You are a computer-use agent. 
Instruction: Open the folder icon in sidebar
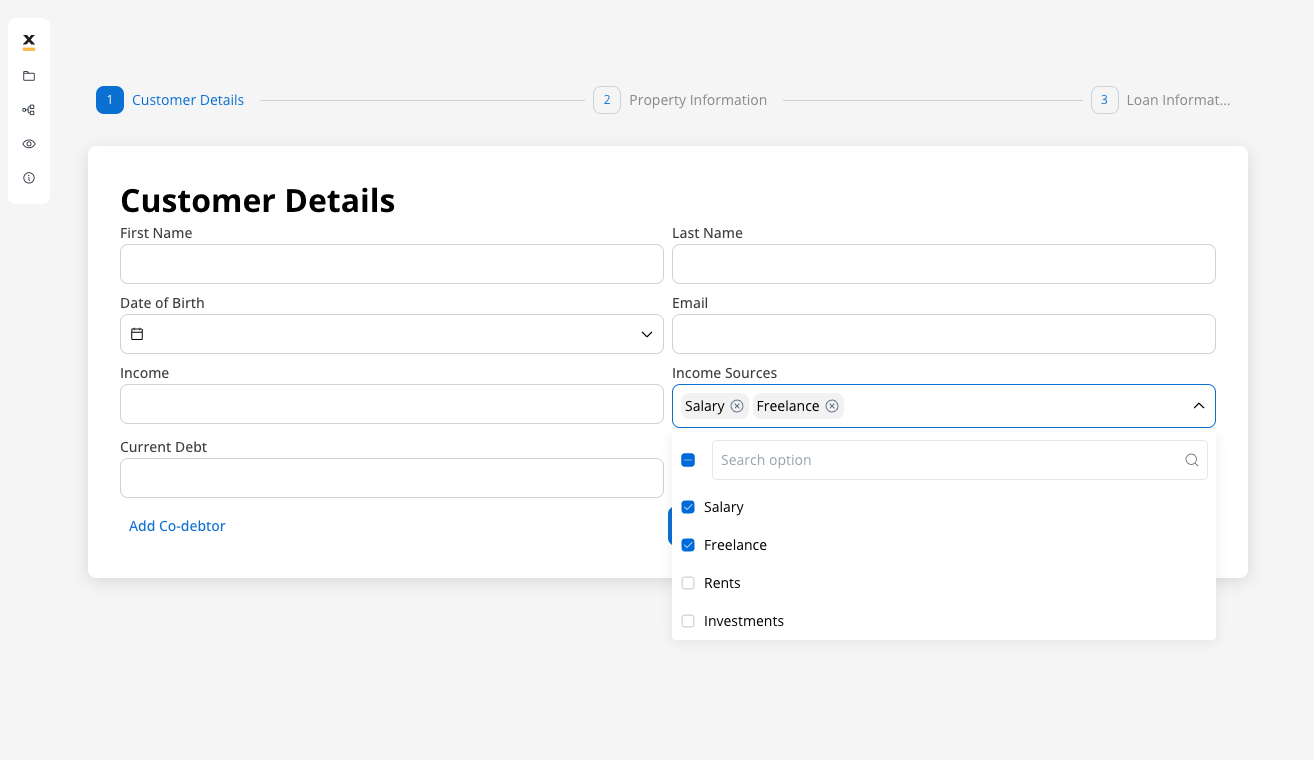pos(29,76)
